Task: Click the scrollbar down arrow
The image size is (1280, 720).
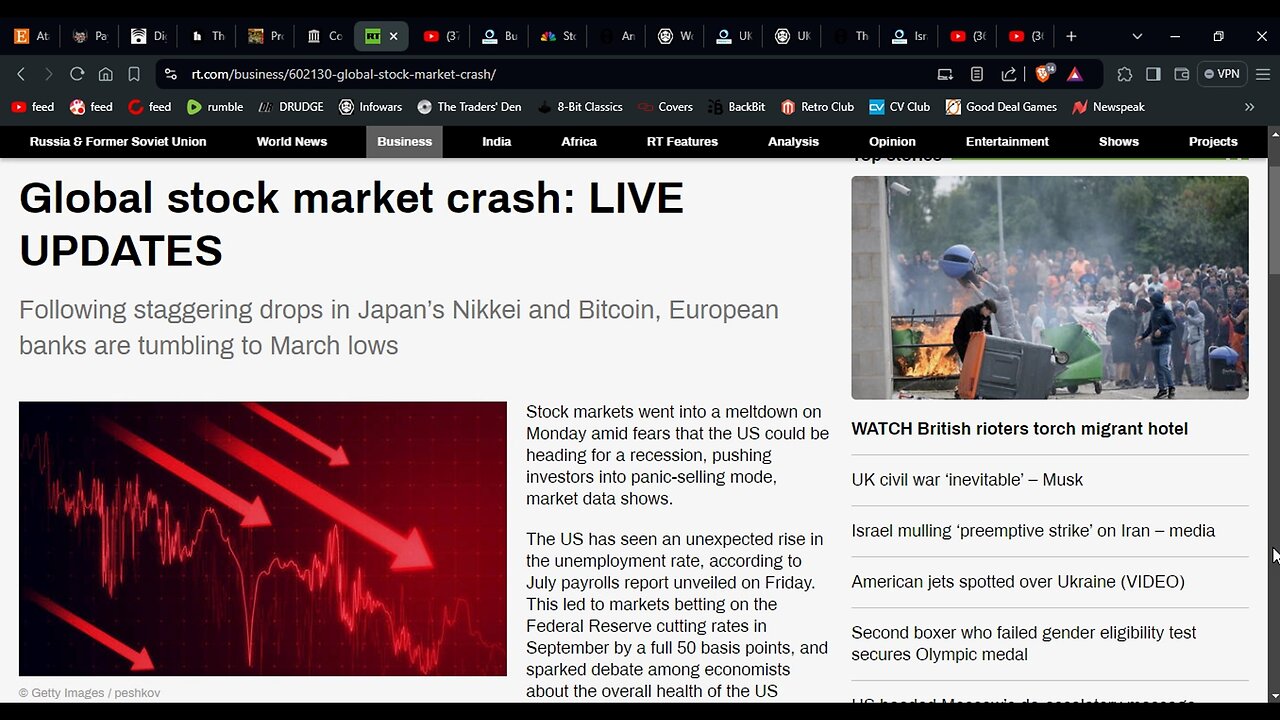Action: coord(1274,696)
